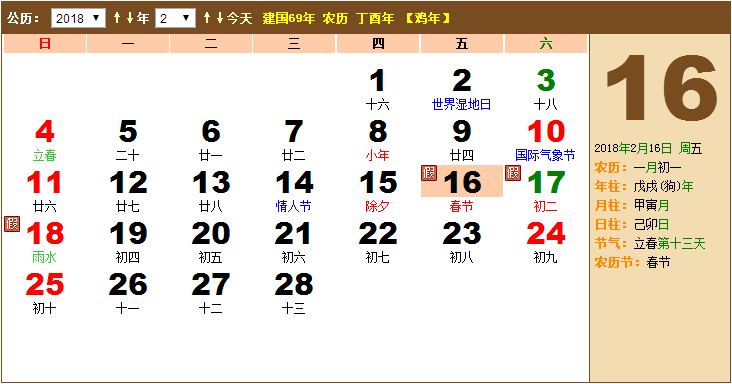
Task: Select day 17 初二
Action: coord(545,191)
